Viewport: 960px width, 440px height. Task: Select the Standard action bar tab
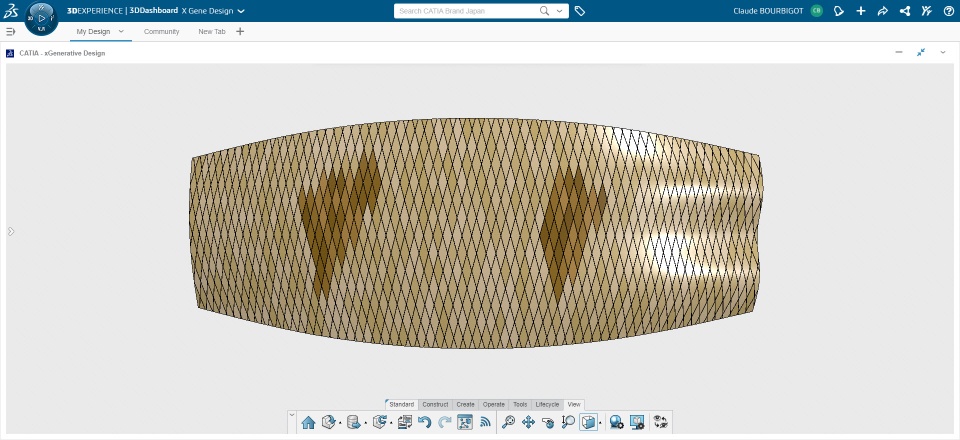pyautogui.click(x=402, y=405)
